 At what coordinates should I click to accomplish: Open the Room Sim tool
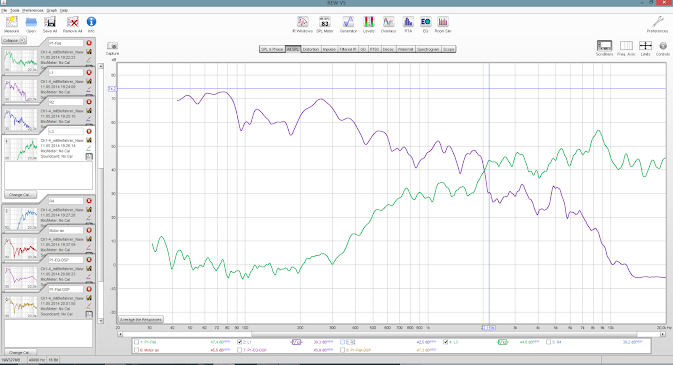pyautogui.click(x=443, y=24)
